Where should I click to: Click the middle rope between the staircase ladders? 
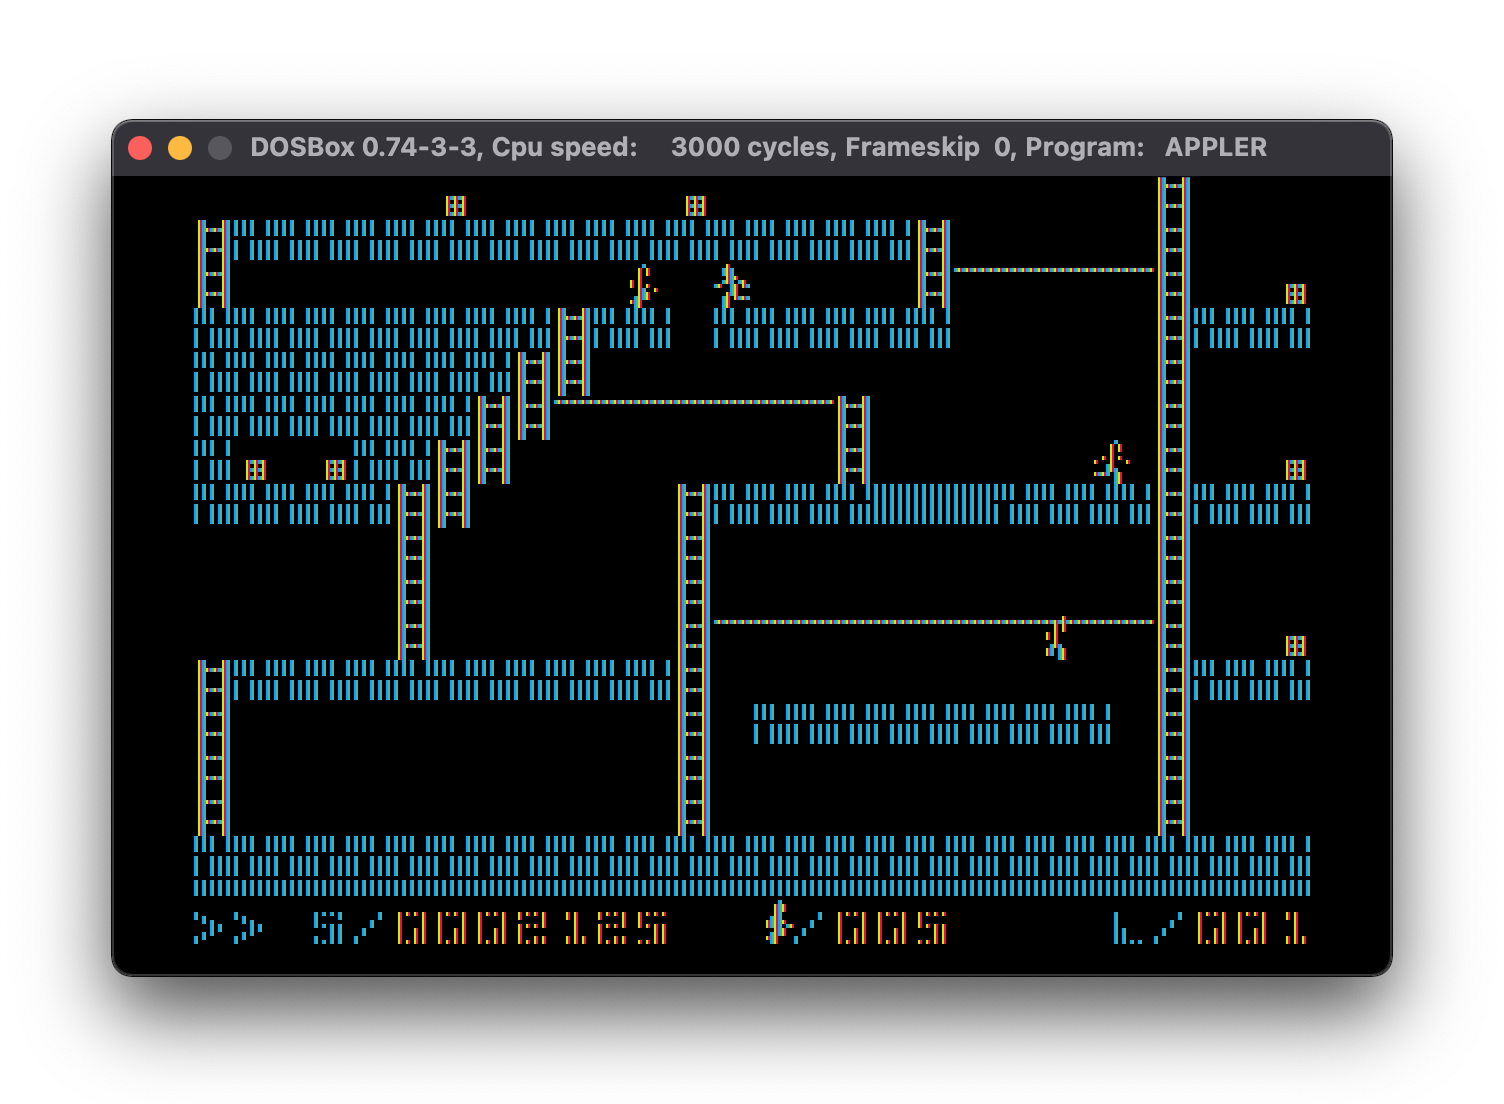694,402
